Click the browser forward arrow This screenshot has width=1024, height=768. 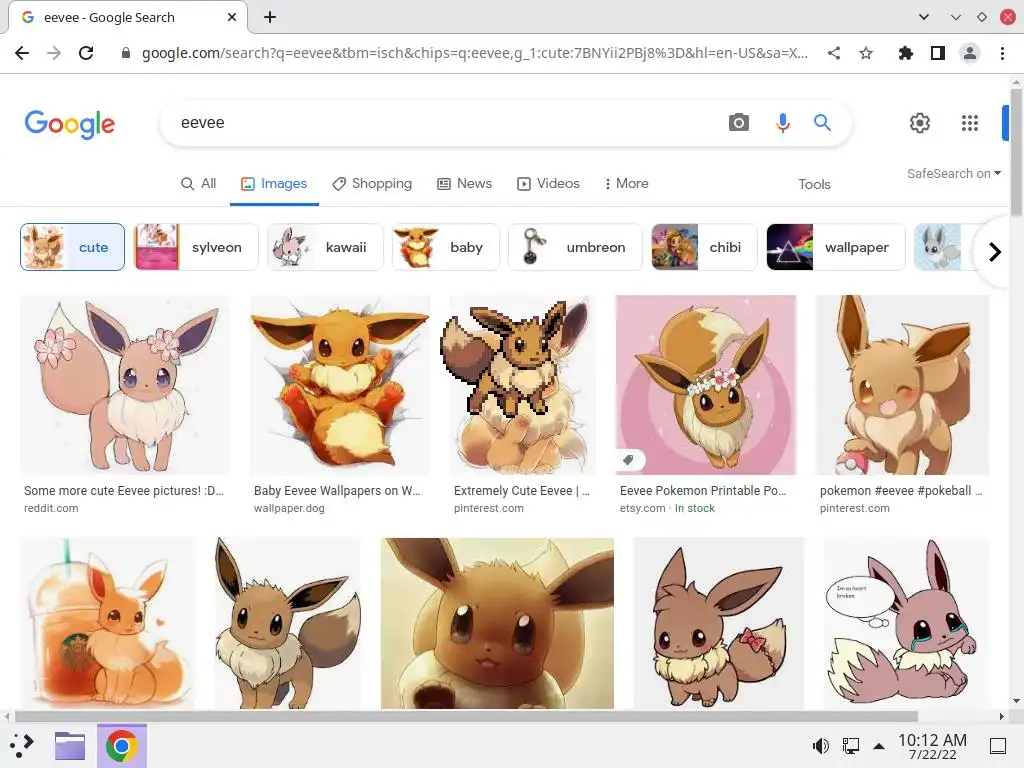(x=54, y=53)
